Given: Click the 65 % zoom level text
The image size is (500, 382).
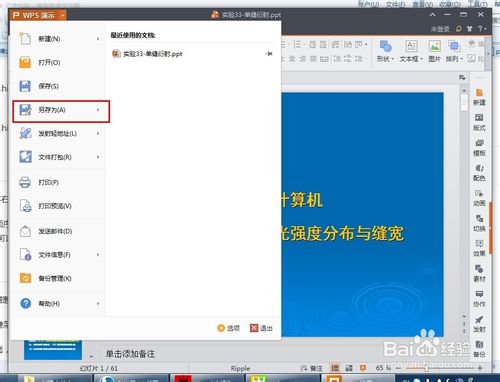Looking at the screenshot, I should click(x=383, y=368).
